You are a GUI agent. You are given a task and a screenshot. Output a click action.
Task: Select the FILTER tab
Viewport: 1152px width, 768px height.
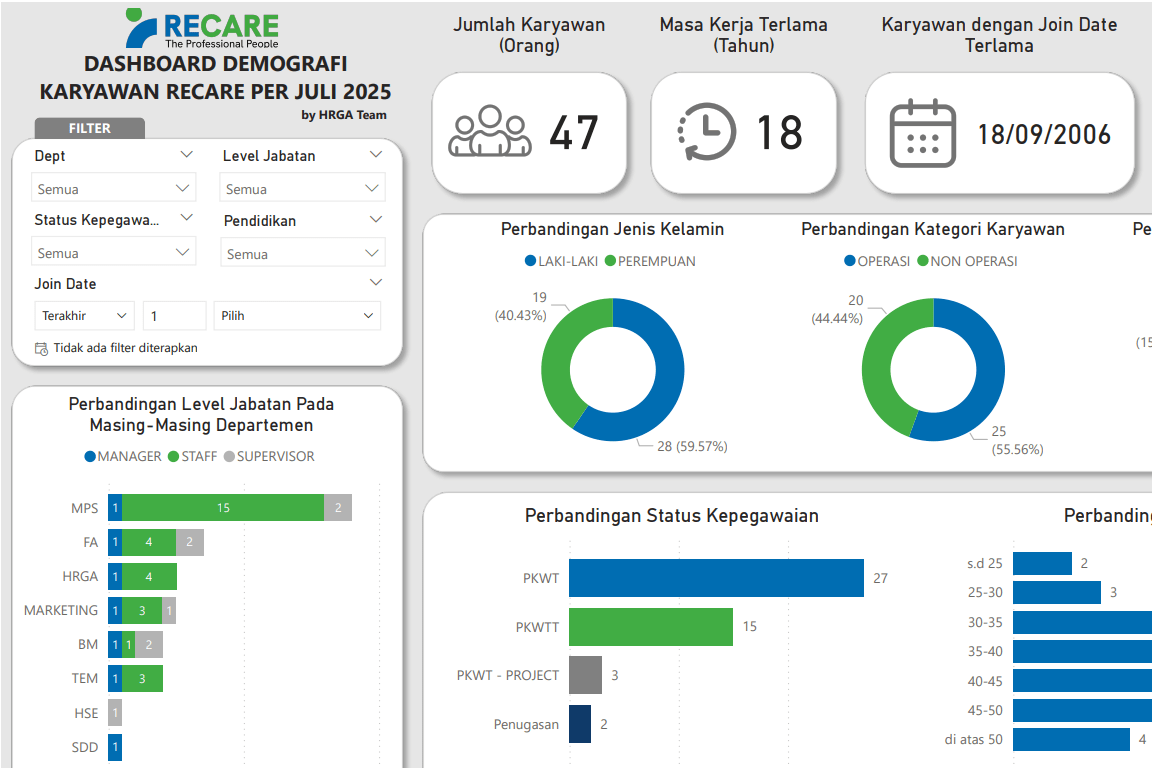tap(90, 128)
